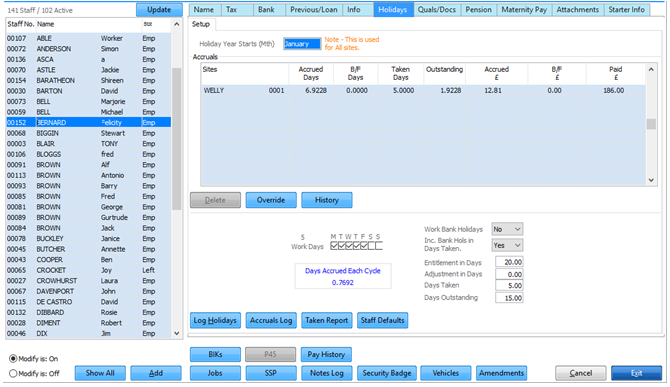Toggle the Friday work day checkbox

pyautogui.click(x=364, y=246)
